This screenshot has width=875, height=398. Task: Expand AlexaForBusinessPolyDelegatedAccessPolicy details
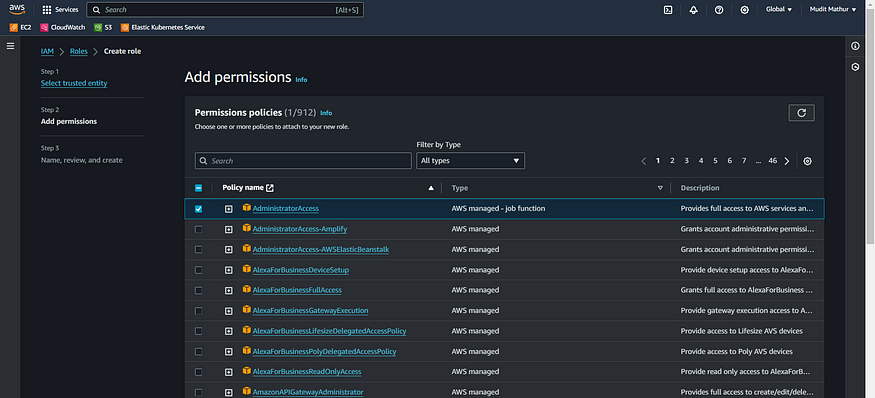click(x=228, y=352)
